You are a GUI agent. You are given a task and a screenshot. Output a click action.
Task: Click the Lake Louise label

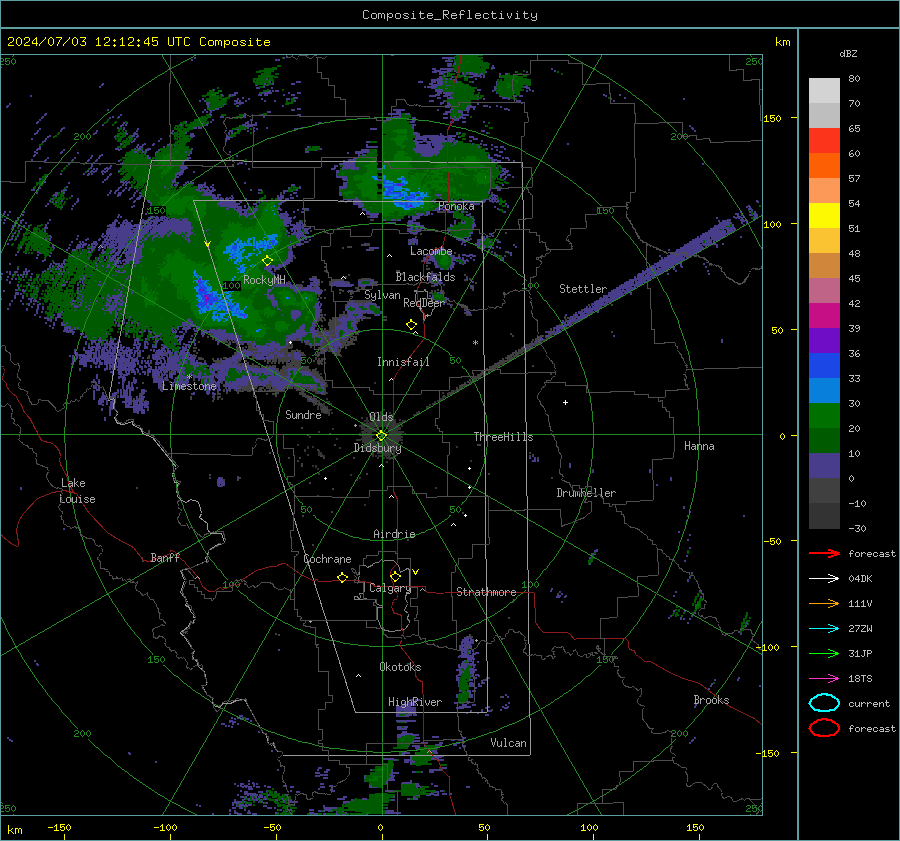pyautogui.click(x=77, y=491)
